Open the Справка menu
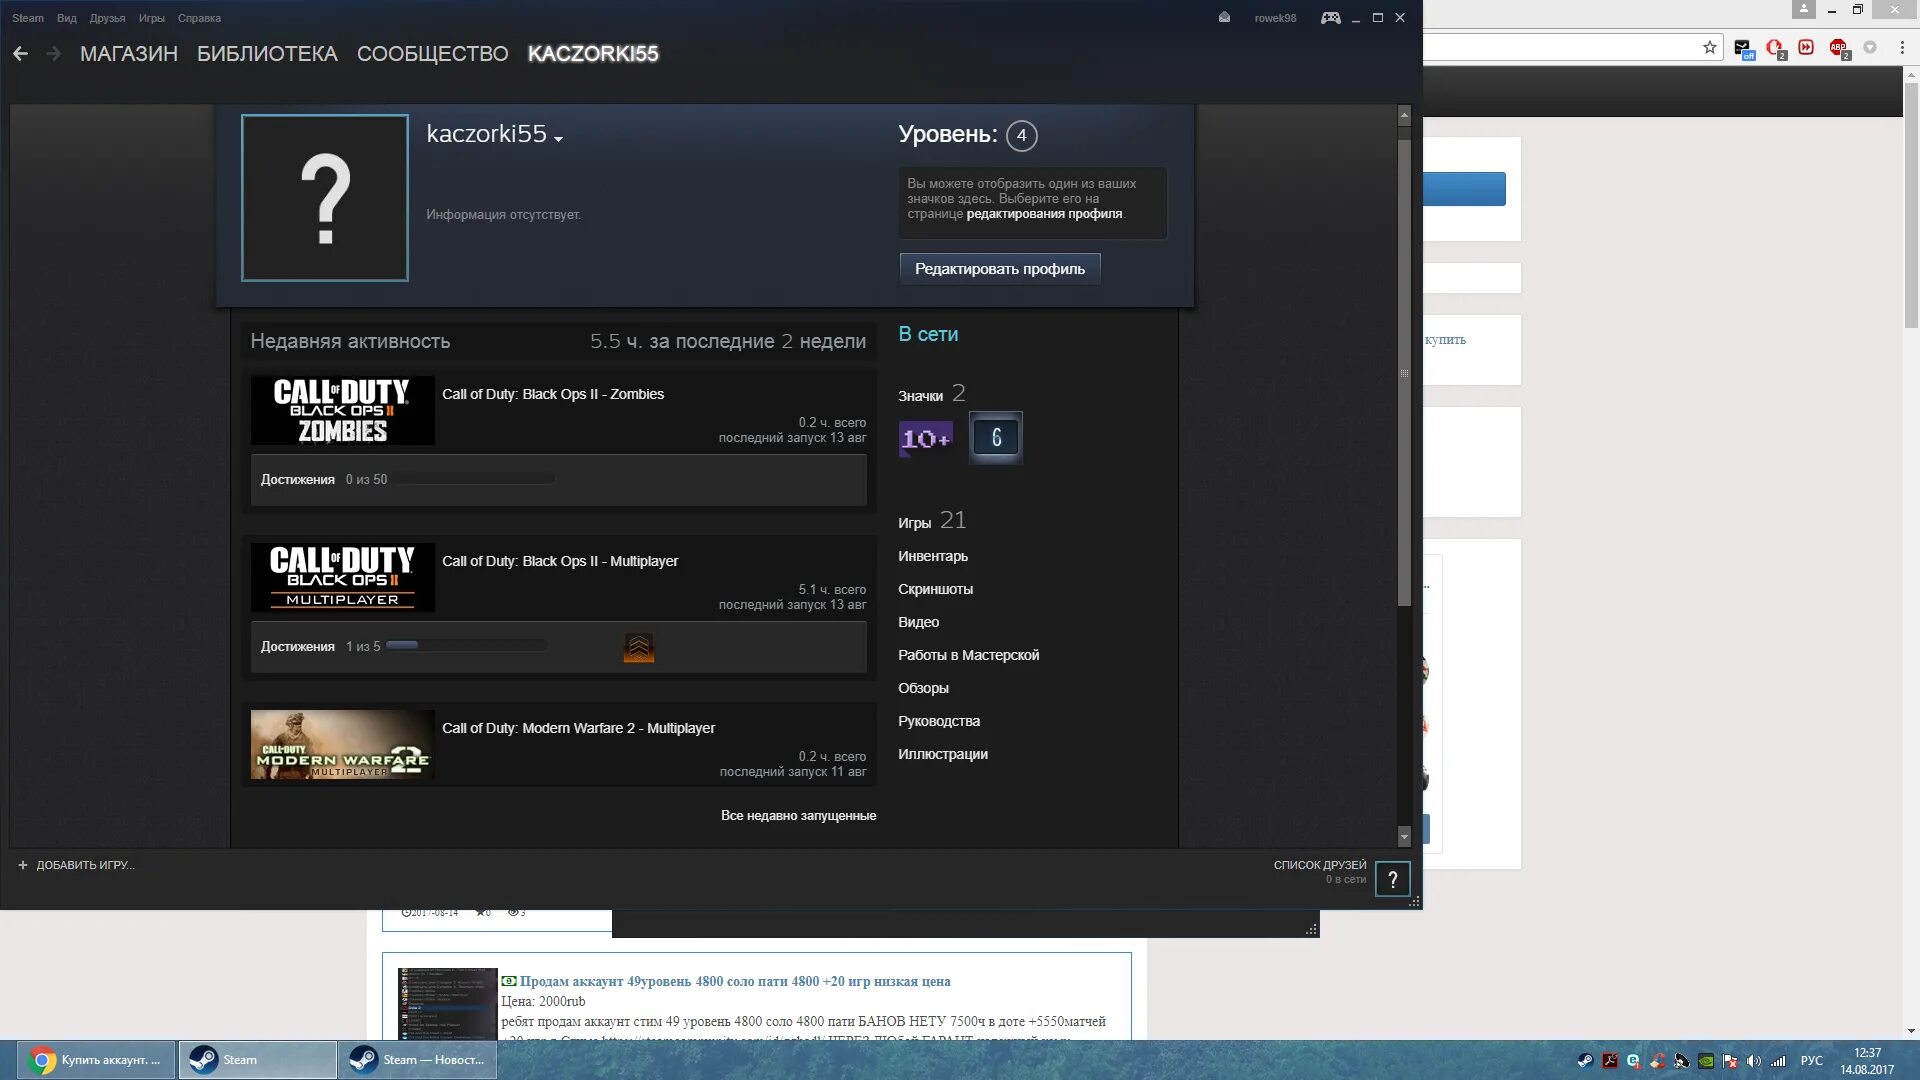The width and height of the screenshot is (1920, 1080). coord(199,18)
